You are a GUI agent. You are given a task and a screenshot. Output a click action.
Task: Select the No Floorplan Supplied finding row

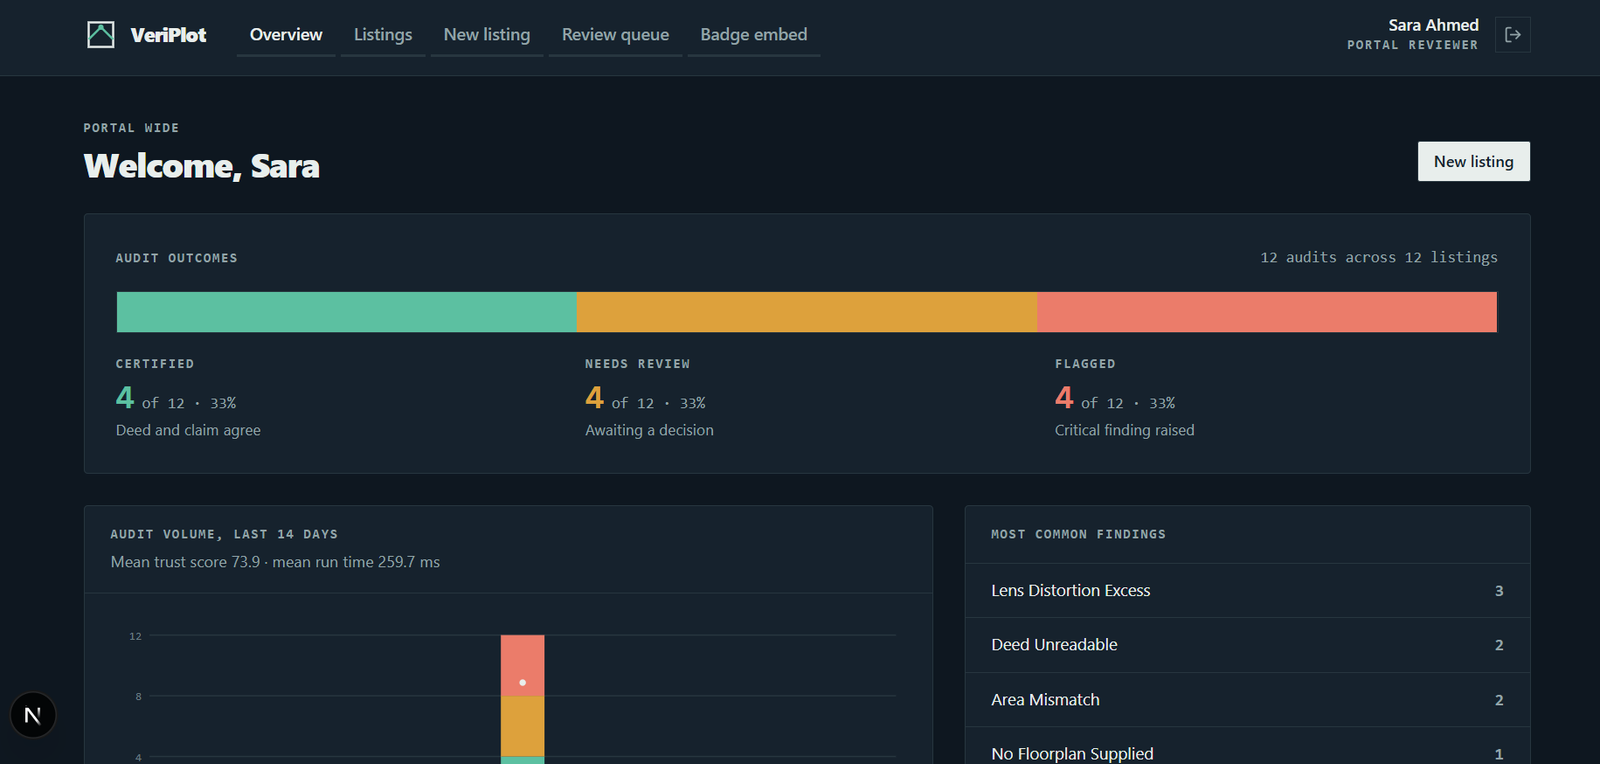click(x=1247, y=747)
